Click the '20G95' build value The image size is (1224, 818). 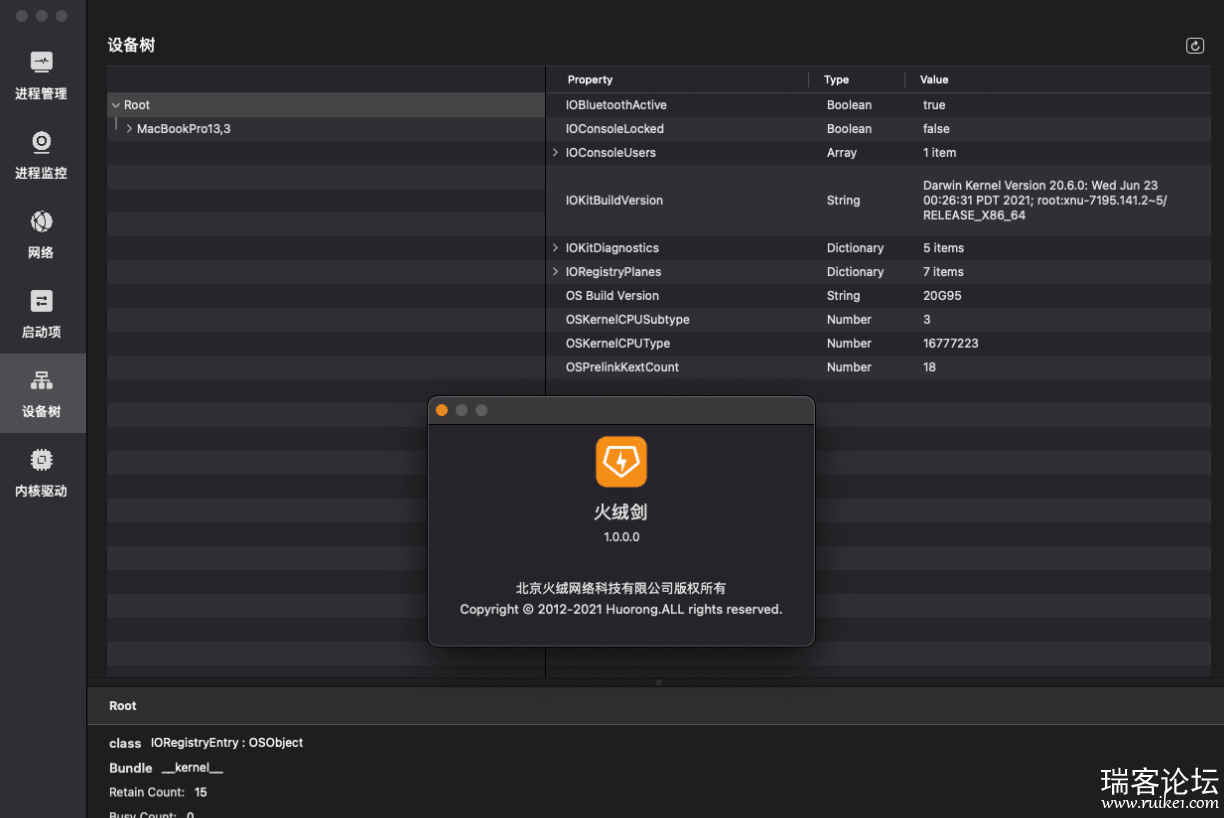point(942,296)
